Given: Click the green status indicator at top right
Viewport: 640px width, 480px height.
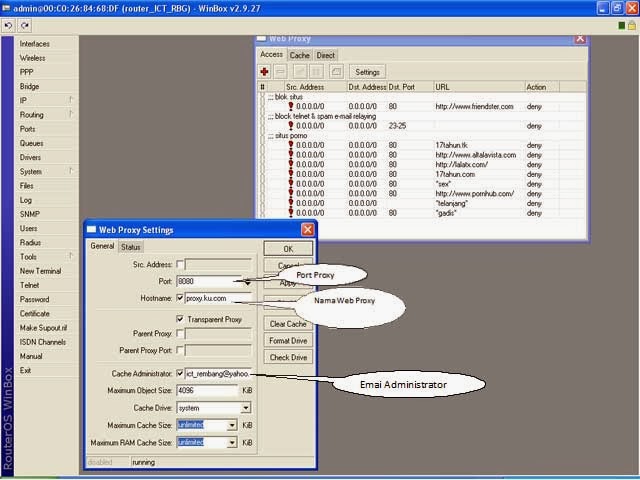Looking at the screenshot, I should pyautogui.click(x=622, y=26).
